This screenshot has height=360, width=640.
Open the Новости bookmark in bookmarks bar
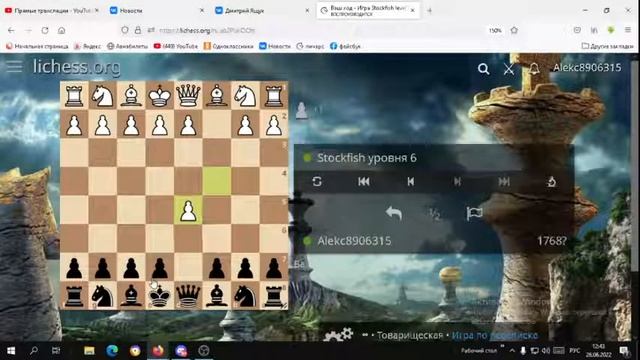(275, 46)
